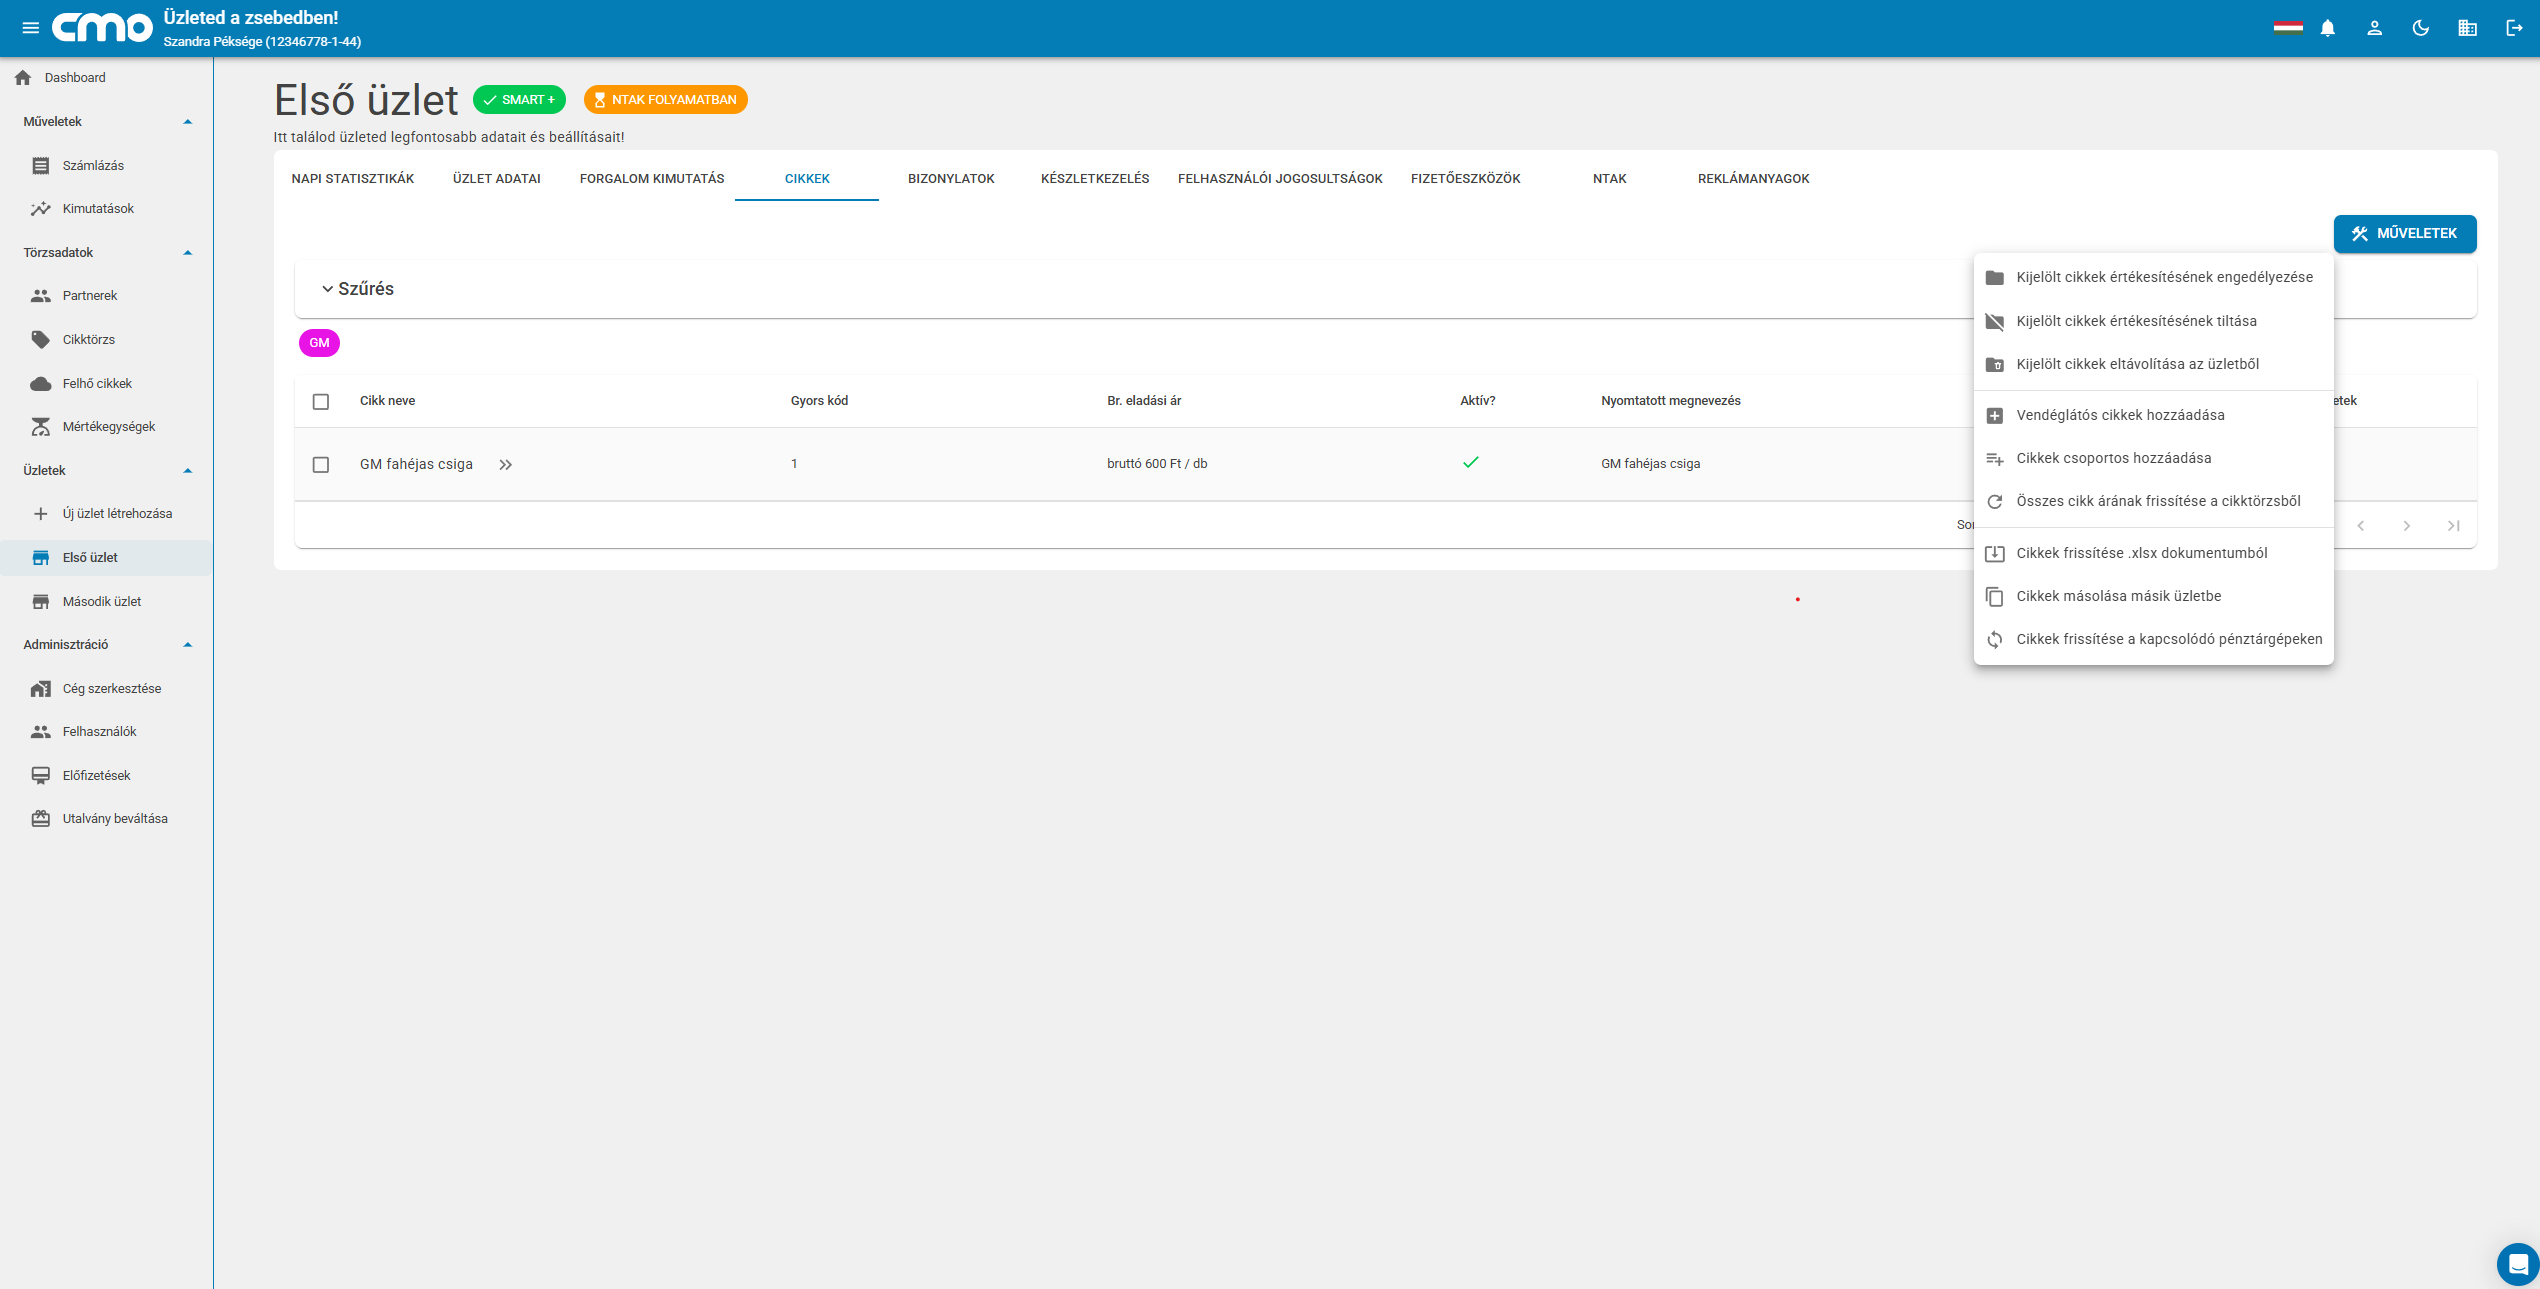This screenshot has height=1289, width=2540.
Task: Switch to Üzlet adatai tab
Action: [x=497, y=178]
